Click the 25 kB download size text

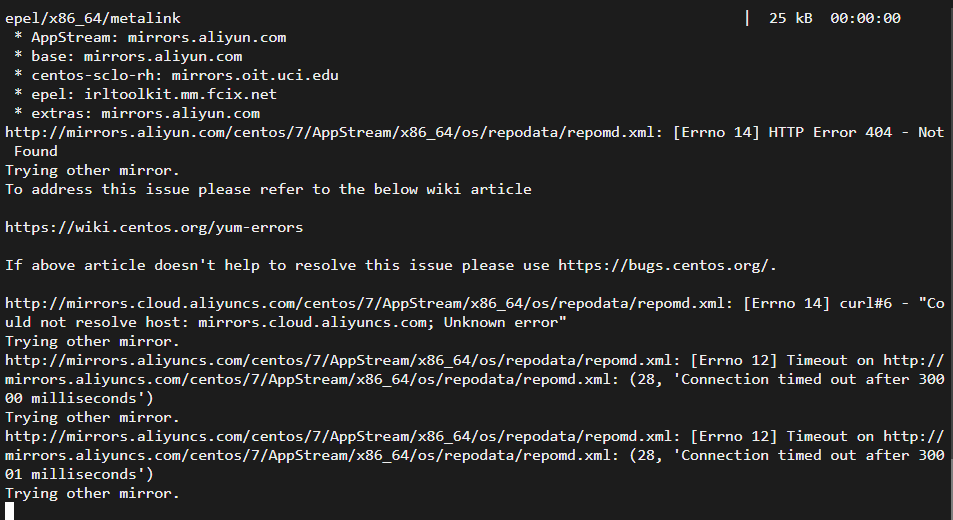click(790, 18)
